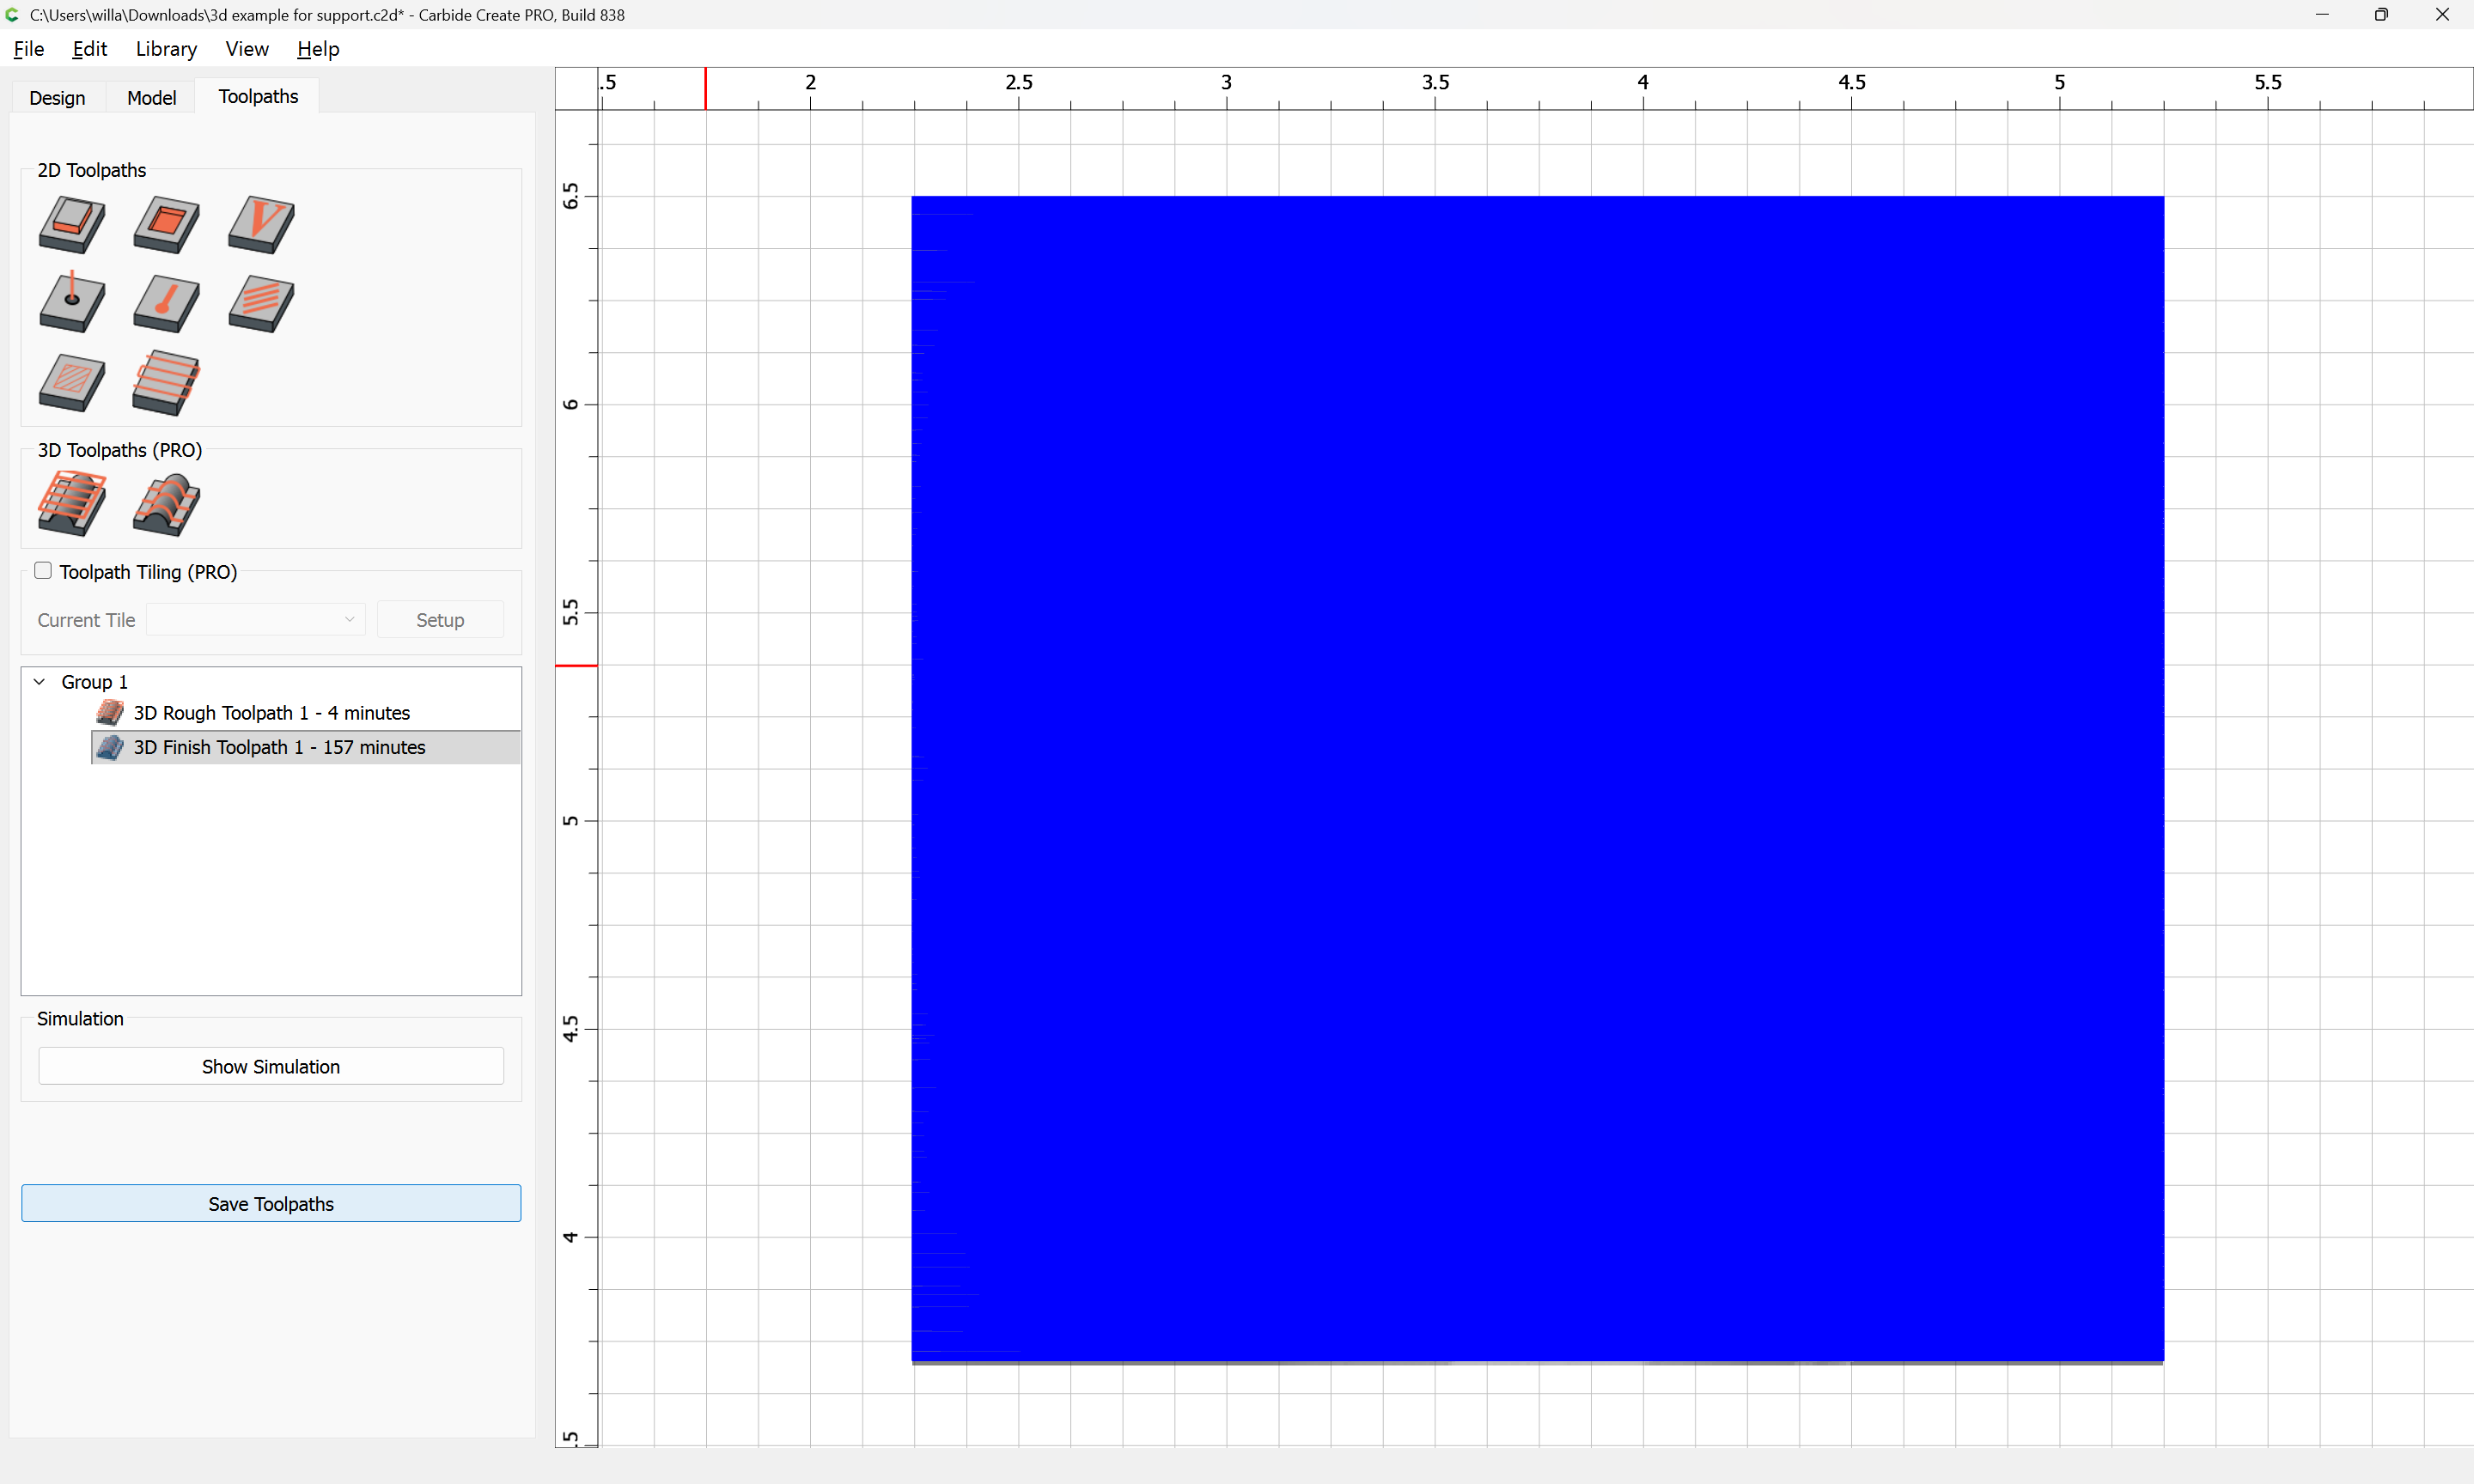2474x1484 pixels.
Task: Select the Drill toolpath icon
Action: pos(71,303)
